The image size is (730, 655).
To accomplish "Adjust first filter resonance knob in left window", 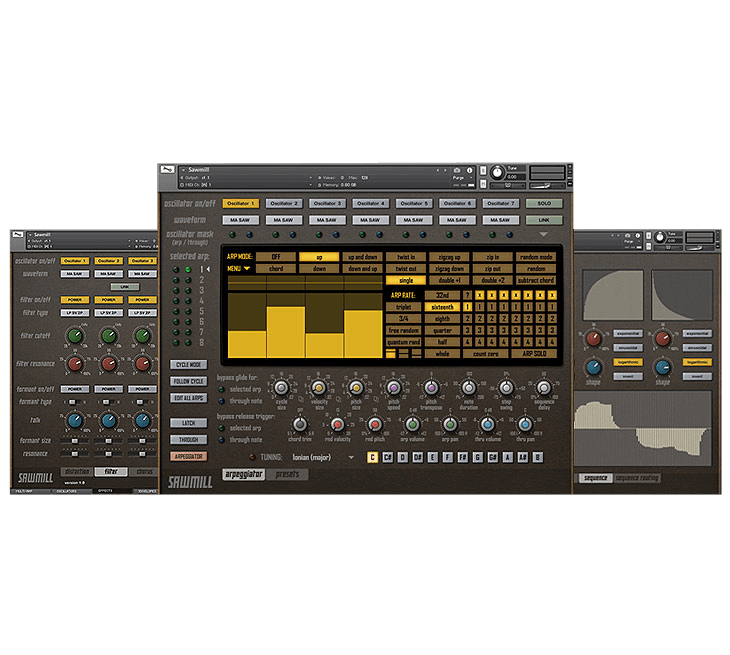I will coord(74,363).
